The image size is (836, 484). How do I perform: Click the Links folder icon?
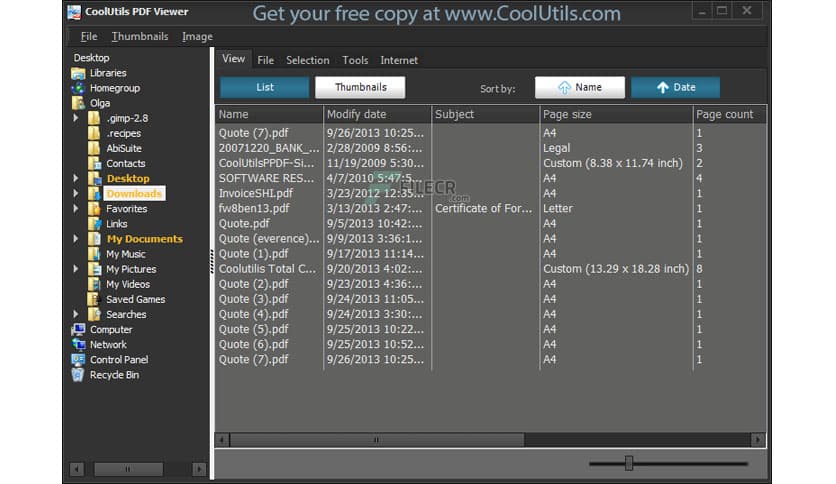pyautogui.click(x=94, y=224)
